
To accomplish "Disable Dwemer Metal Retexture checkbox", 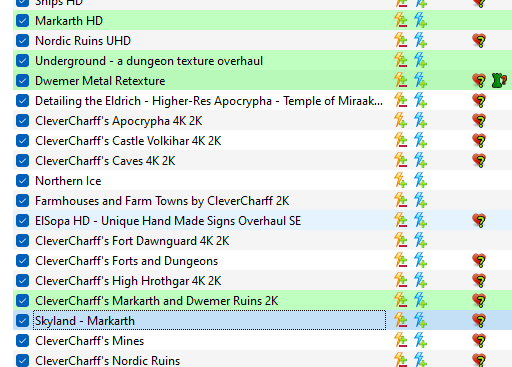I will pos(22,81).
